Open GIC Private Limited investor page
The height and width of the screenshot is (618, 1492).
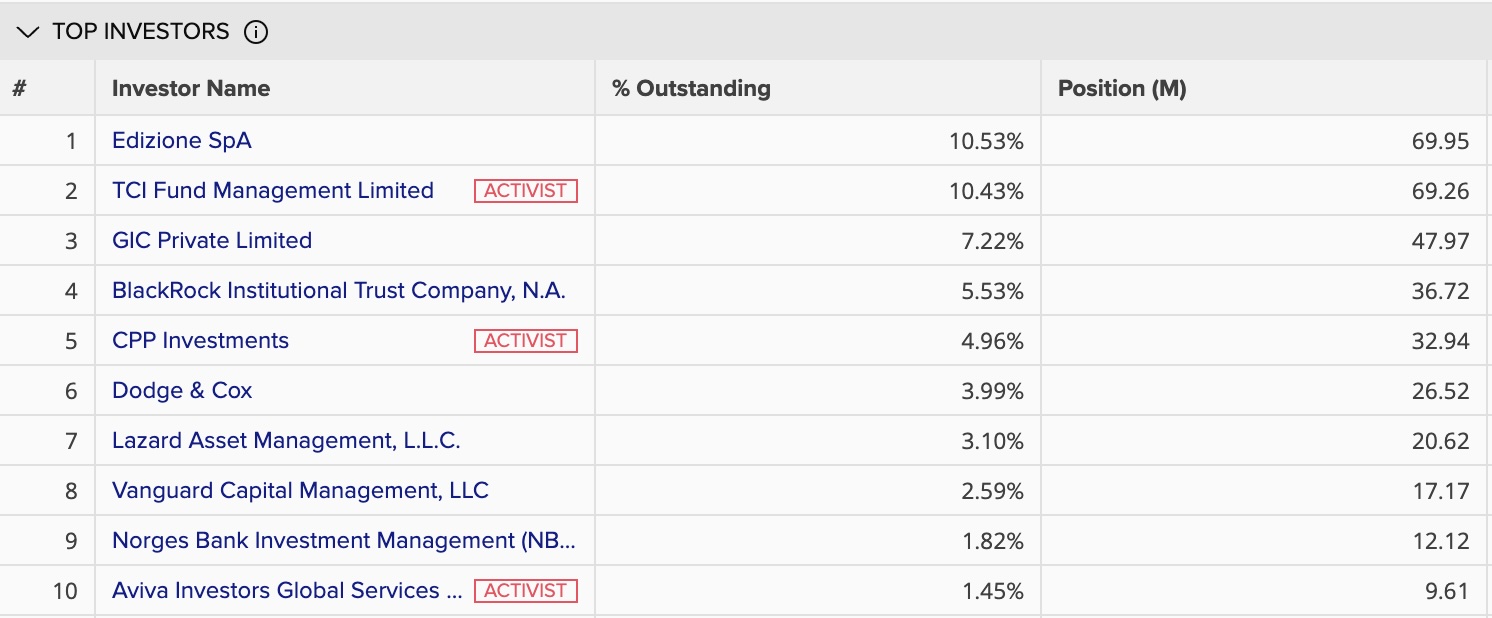(212, 240)
